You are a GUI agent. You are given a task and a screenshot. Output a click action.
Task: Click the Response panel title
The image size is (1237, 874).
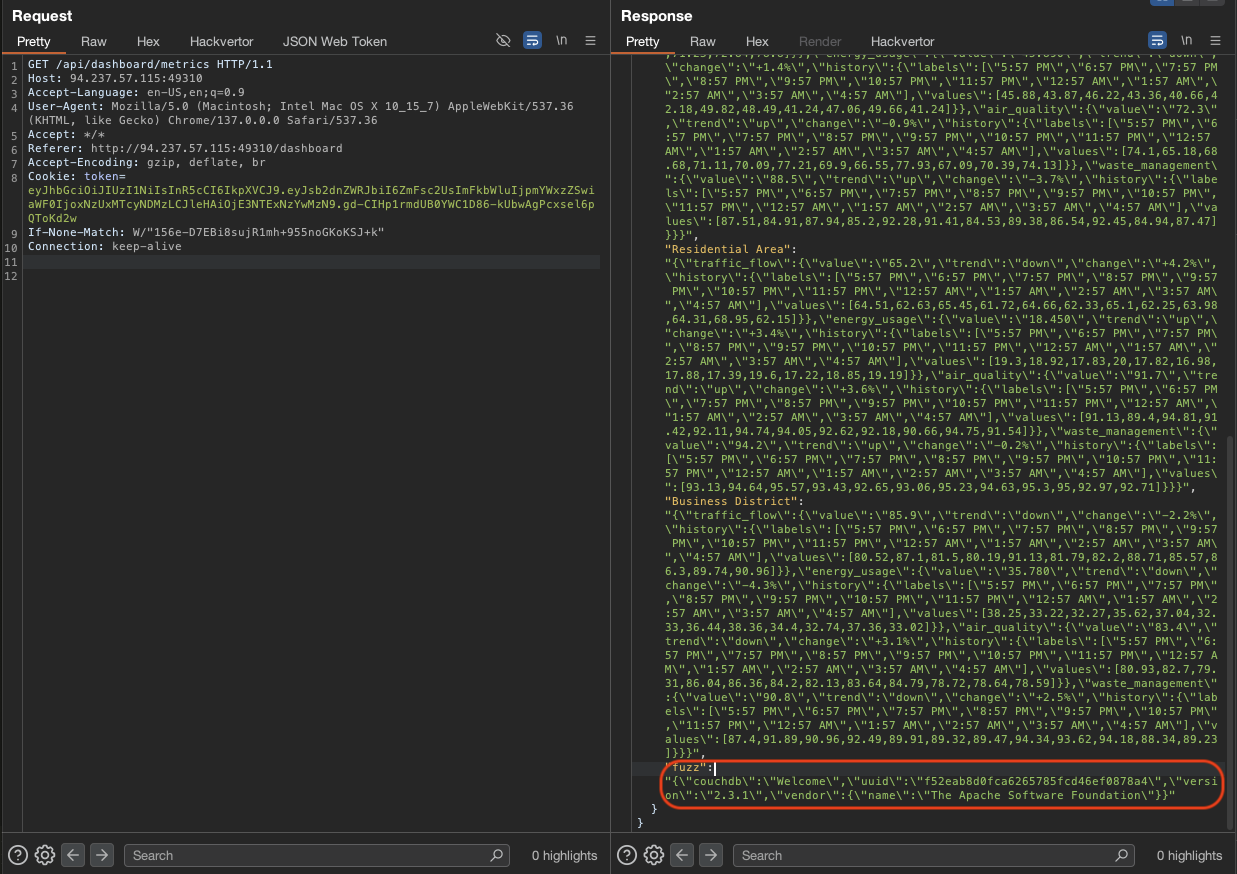pyautogui.click(x=656, y=16)
